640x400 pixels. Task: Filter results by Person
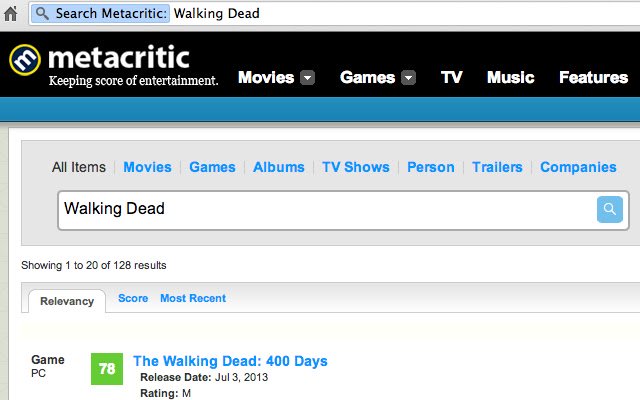click(x=431, y=167)
